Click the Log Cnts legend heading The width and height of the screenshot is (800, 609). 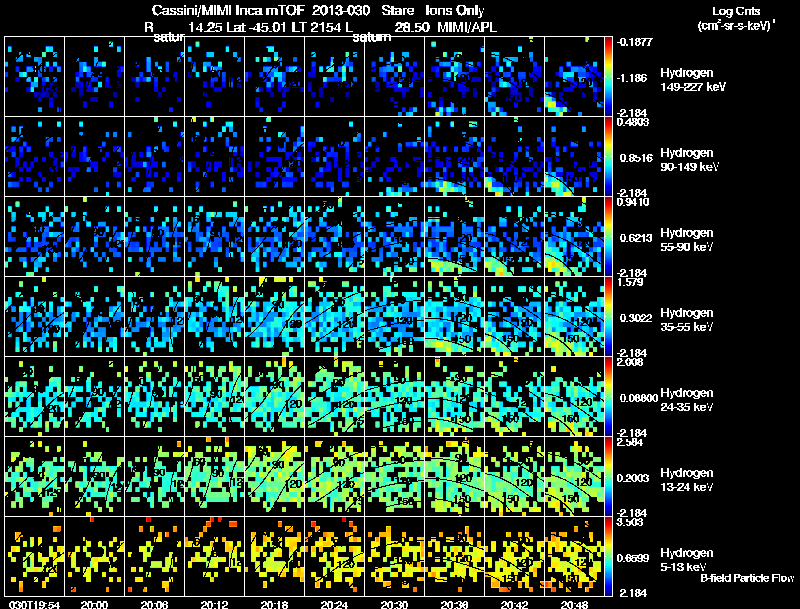736,11
